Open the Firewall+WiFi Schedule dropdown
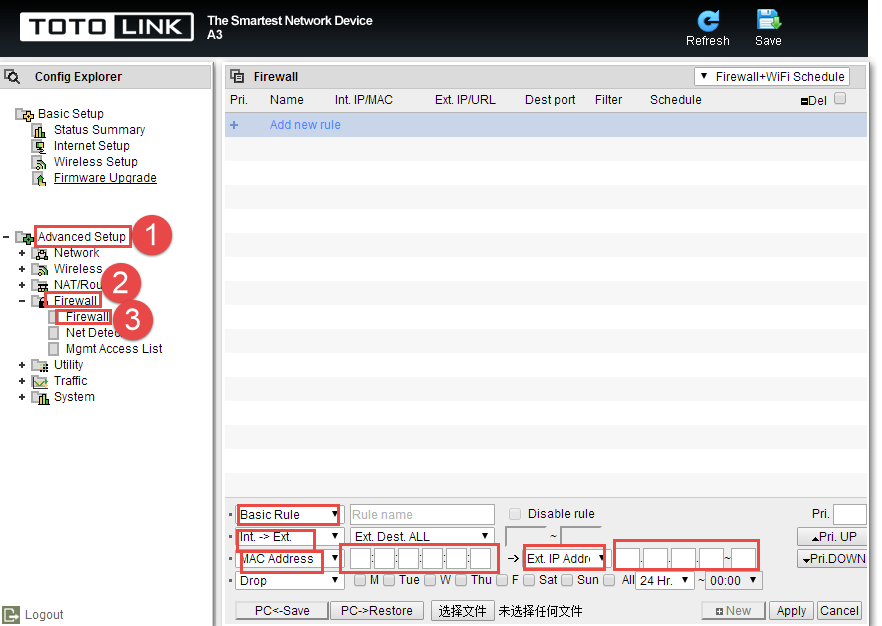This screenshot has height=626, width=882. 772,76
